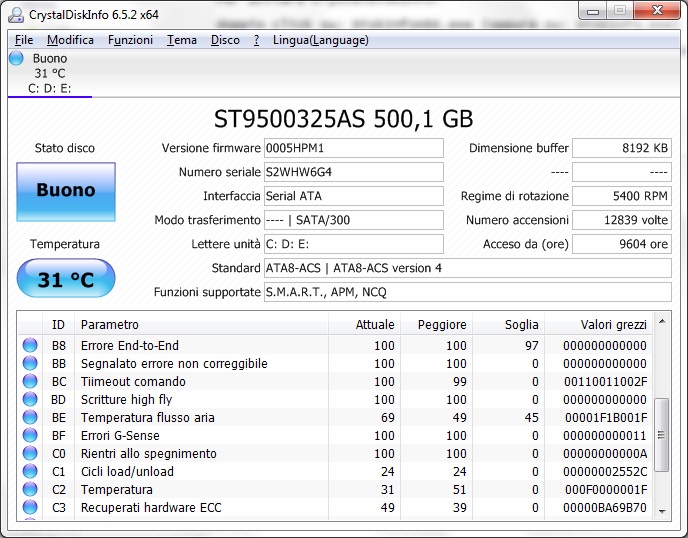Screen dimensions: 688x538
Task: Click status orb of Scritture high fly row
Action: point(30,399)
